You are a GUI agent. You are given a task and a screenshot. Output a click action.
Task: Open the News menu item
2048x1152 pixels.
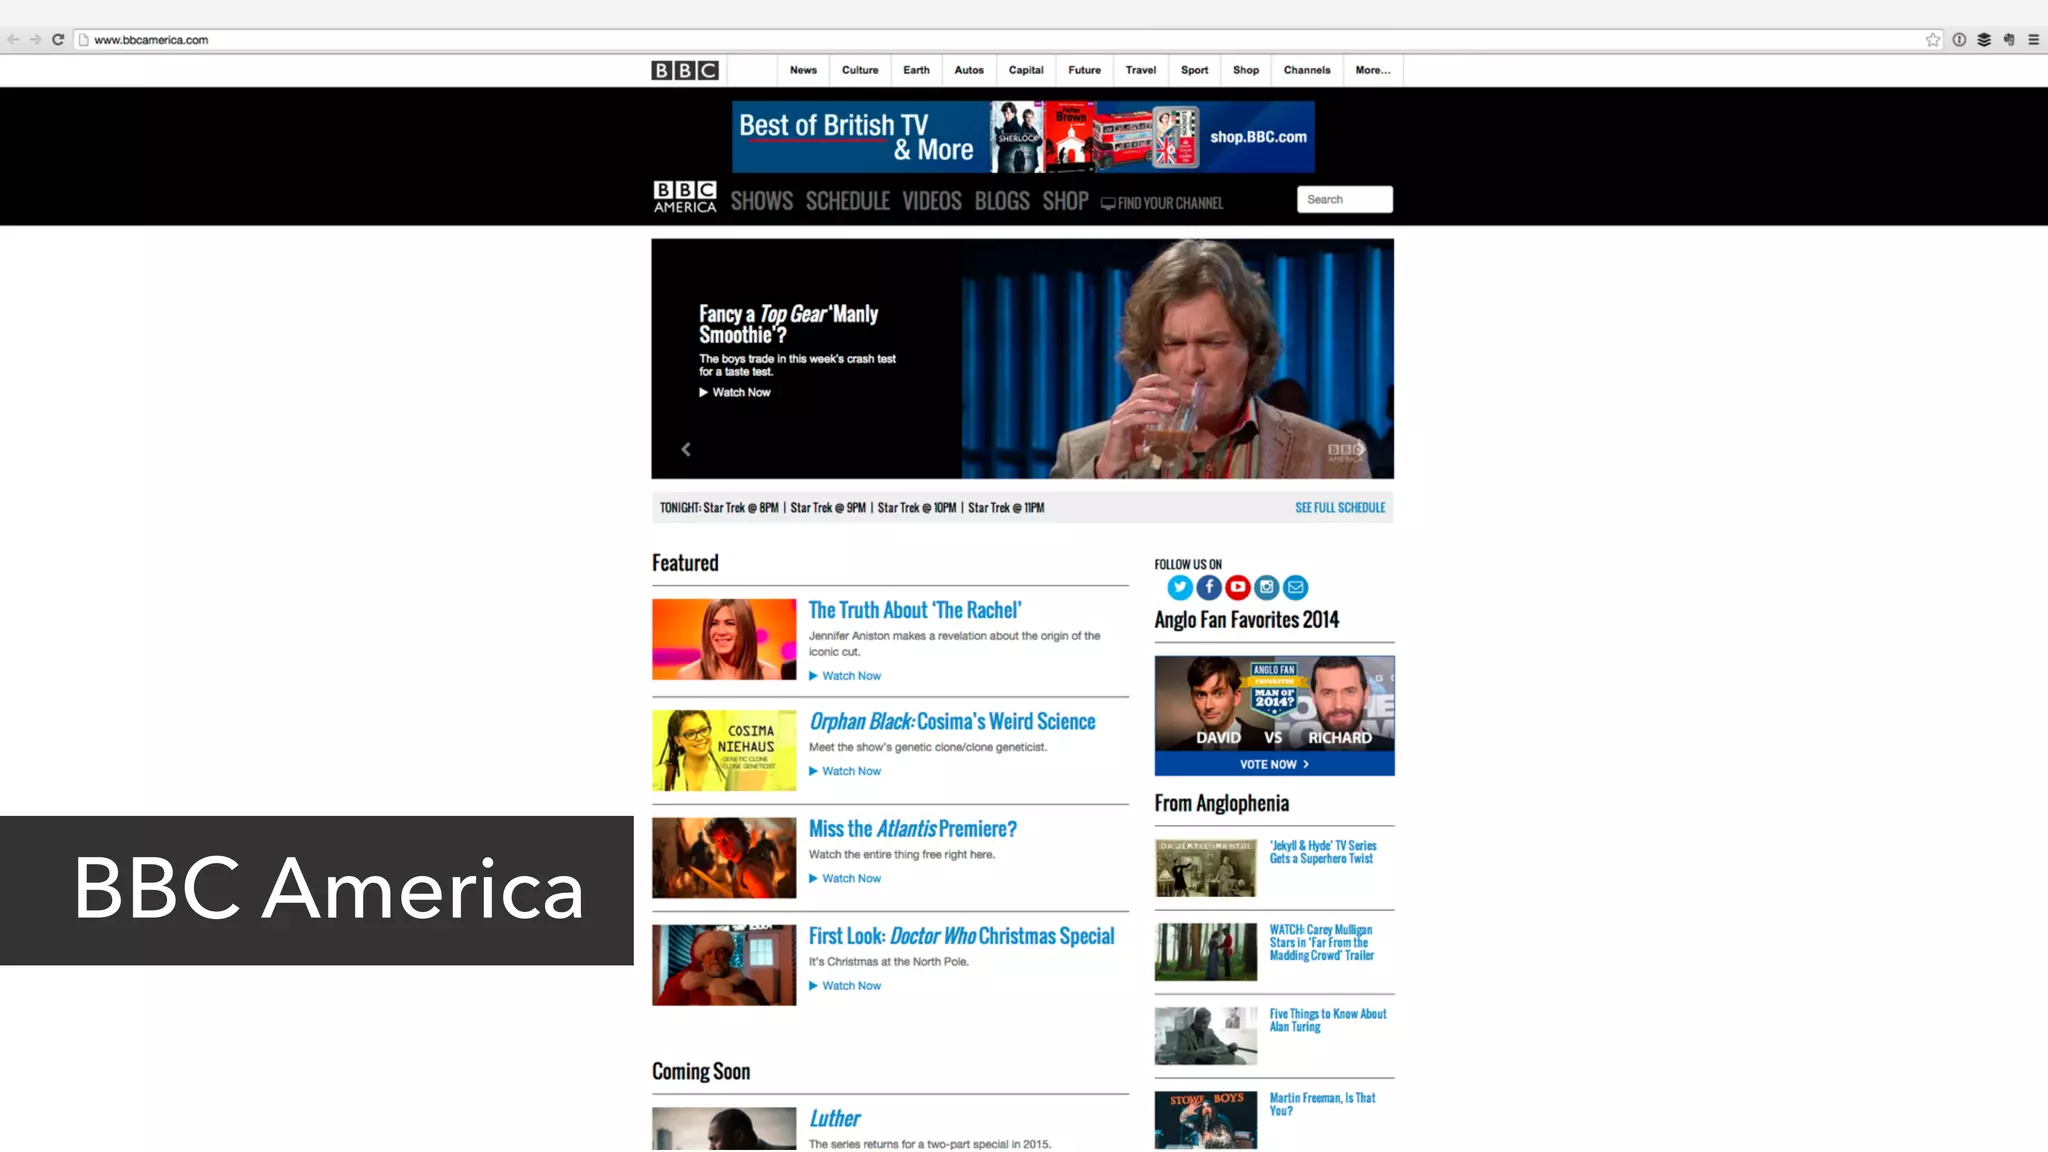(803, 70)
